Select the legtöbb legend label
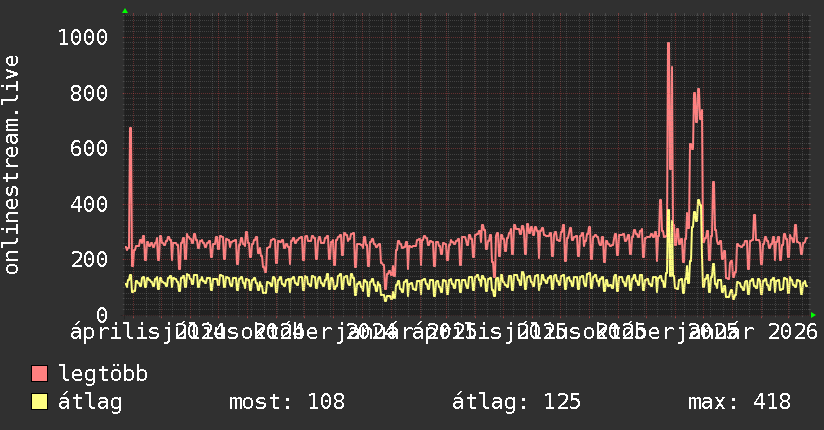 click(103, 373)
